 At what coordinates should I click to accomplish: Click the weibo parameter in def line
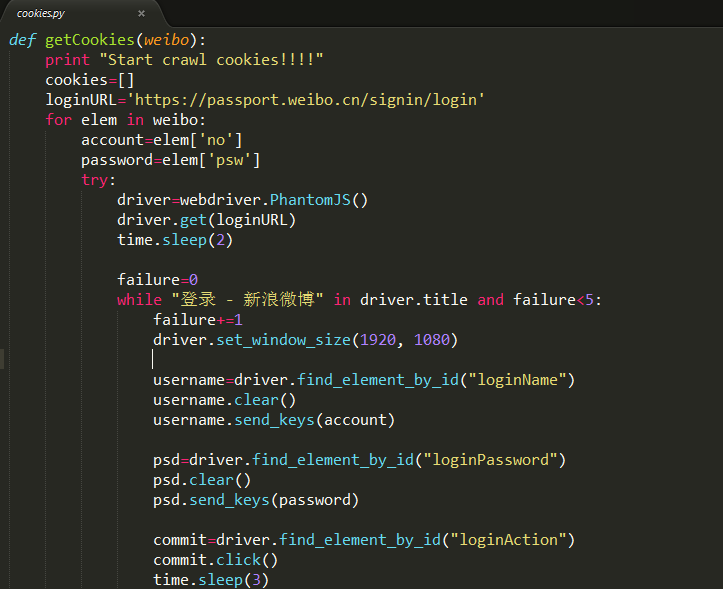[x=166, y=40]
